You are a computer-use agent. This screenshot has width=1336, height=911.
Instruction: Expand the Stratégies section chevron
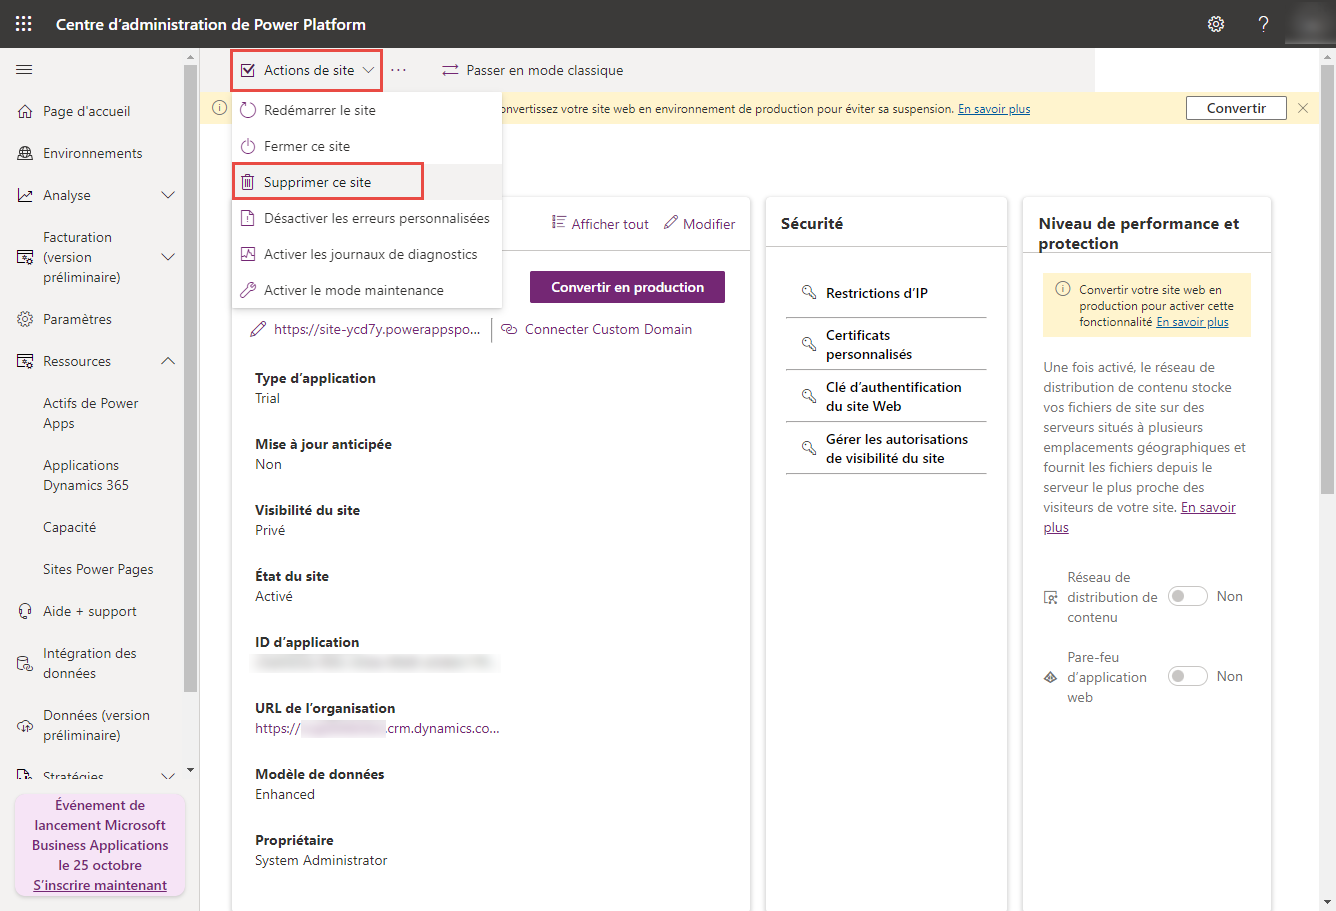click(168, 776)
